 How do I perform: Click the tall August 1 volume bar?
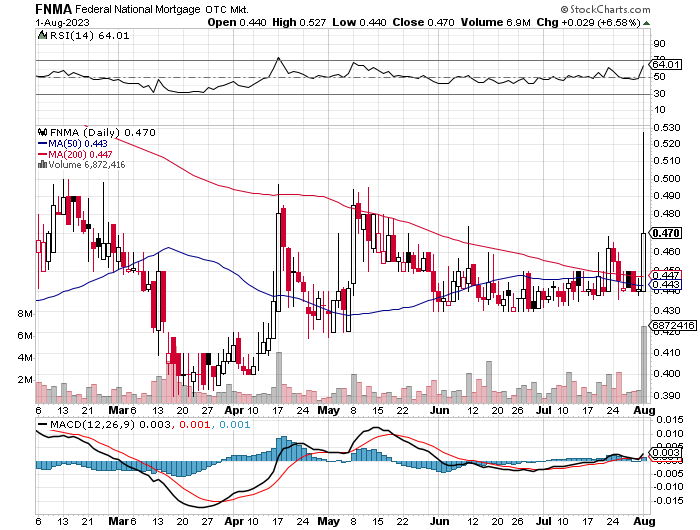644,364
